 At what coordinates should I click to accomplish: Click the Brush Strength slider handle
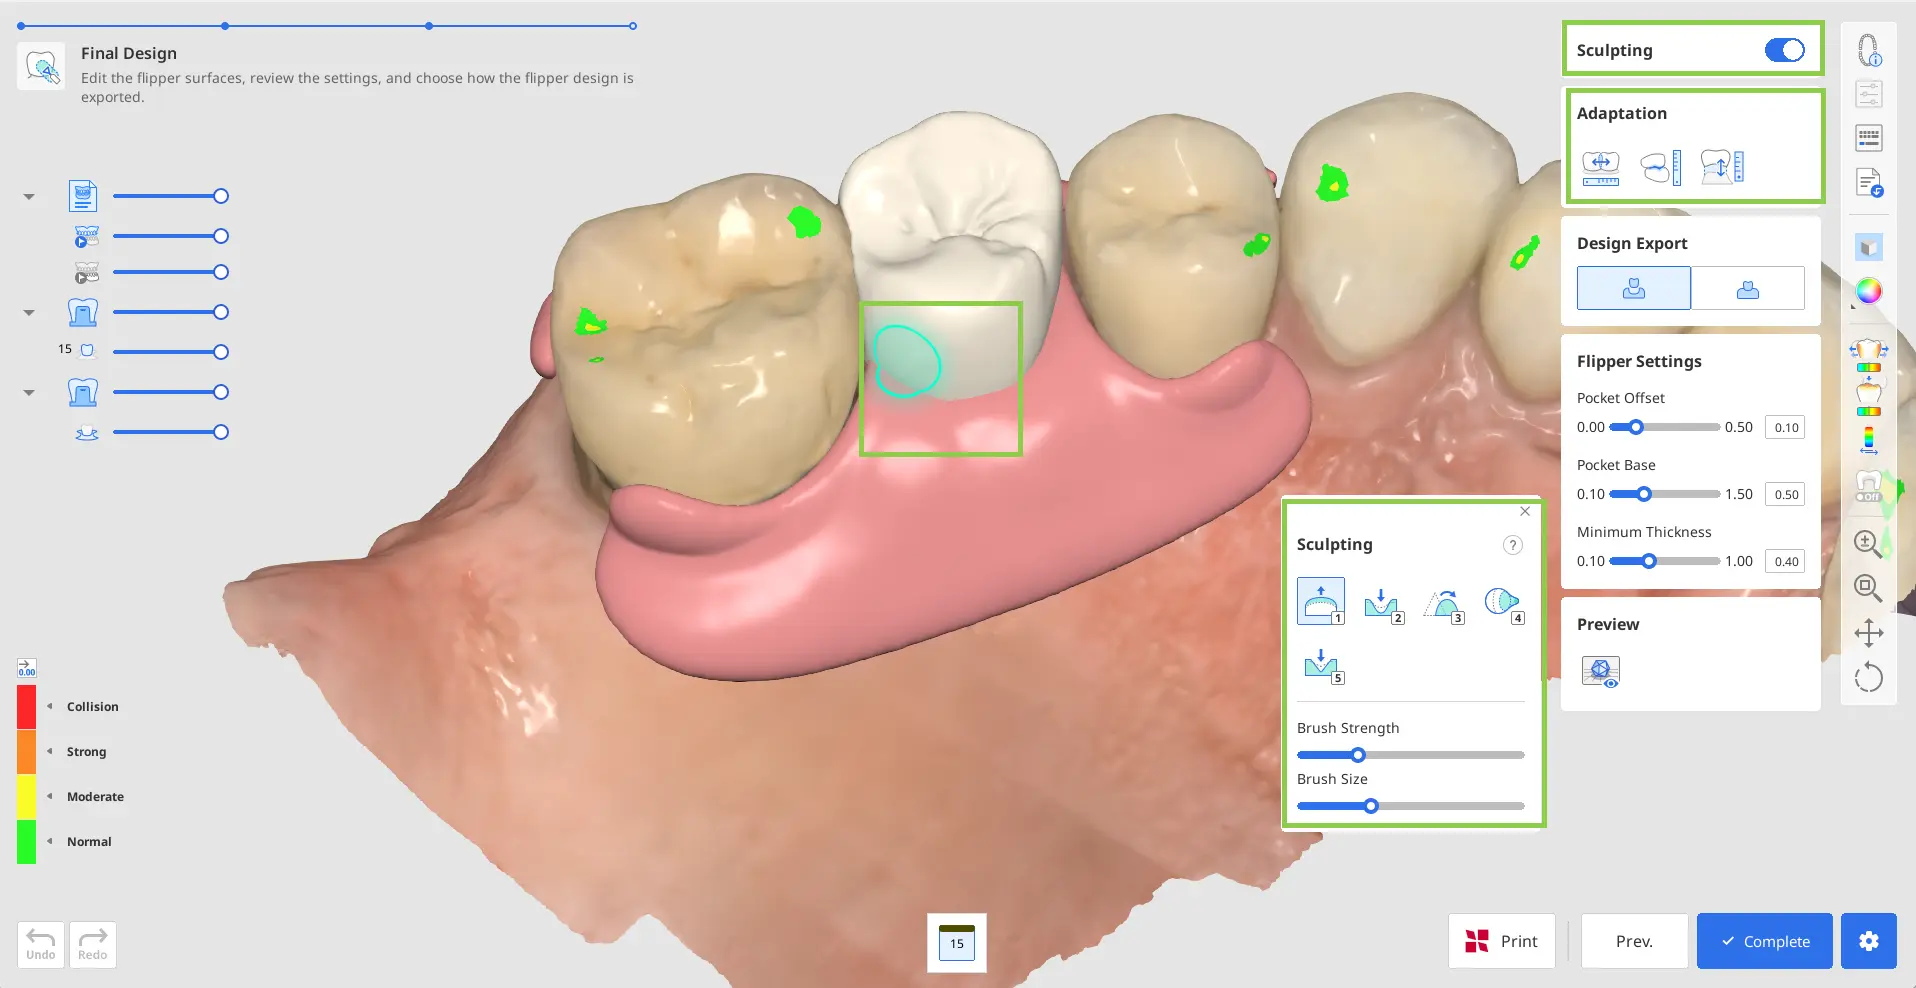click(1358, 755)
